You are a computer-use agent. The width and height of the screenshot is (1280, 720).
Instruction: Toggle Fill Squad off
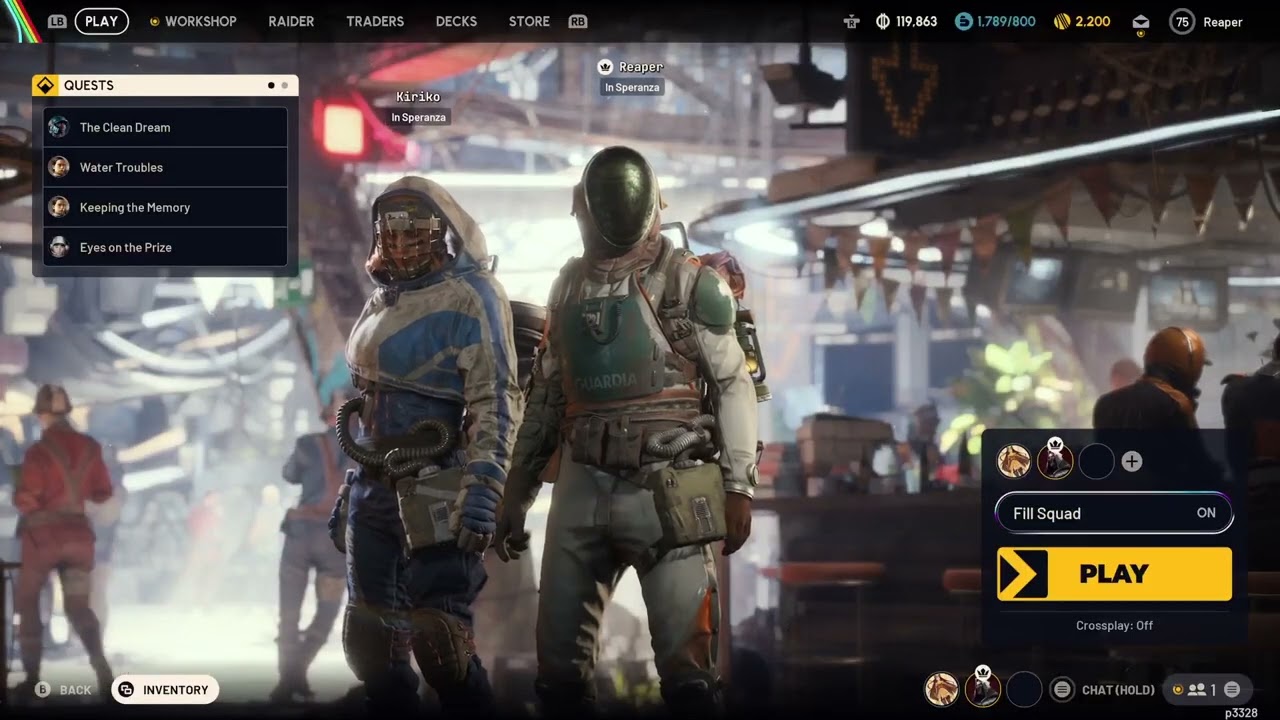pyautogui.click(x=1115, y=513)
